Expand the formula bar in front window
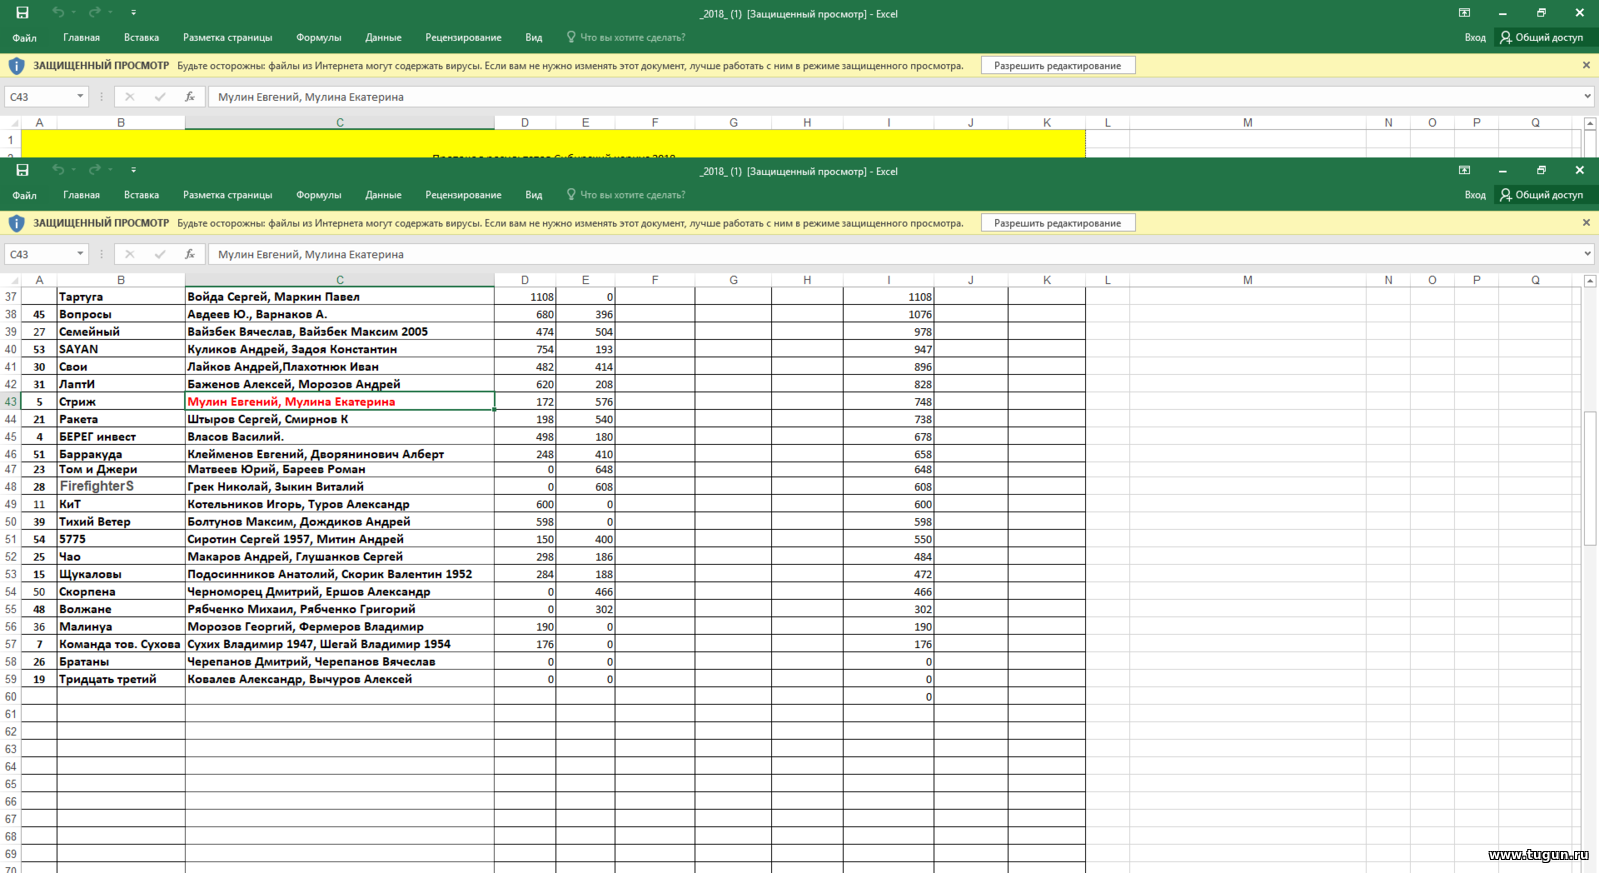Image resolution: width=1599 pixels, height=873 pixels. click(1587, 254)
